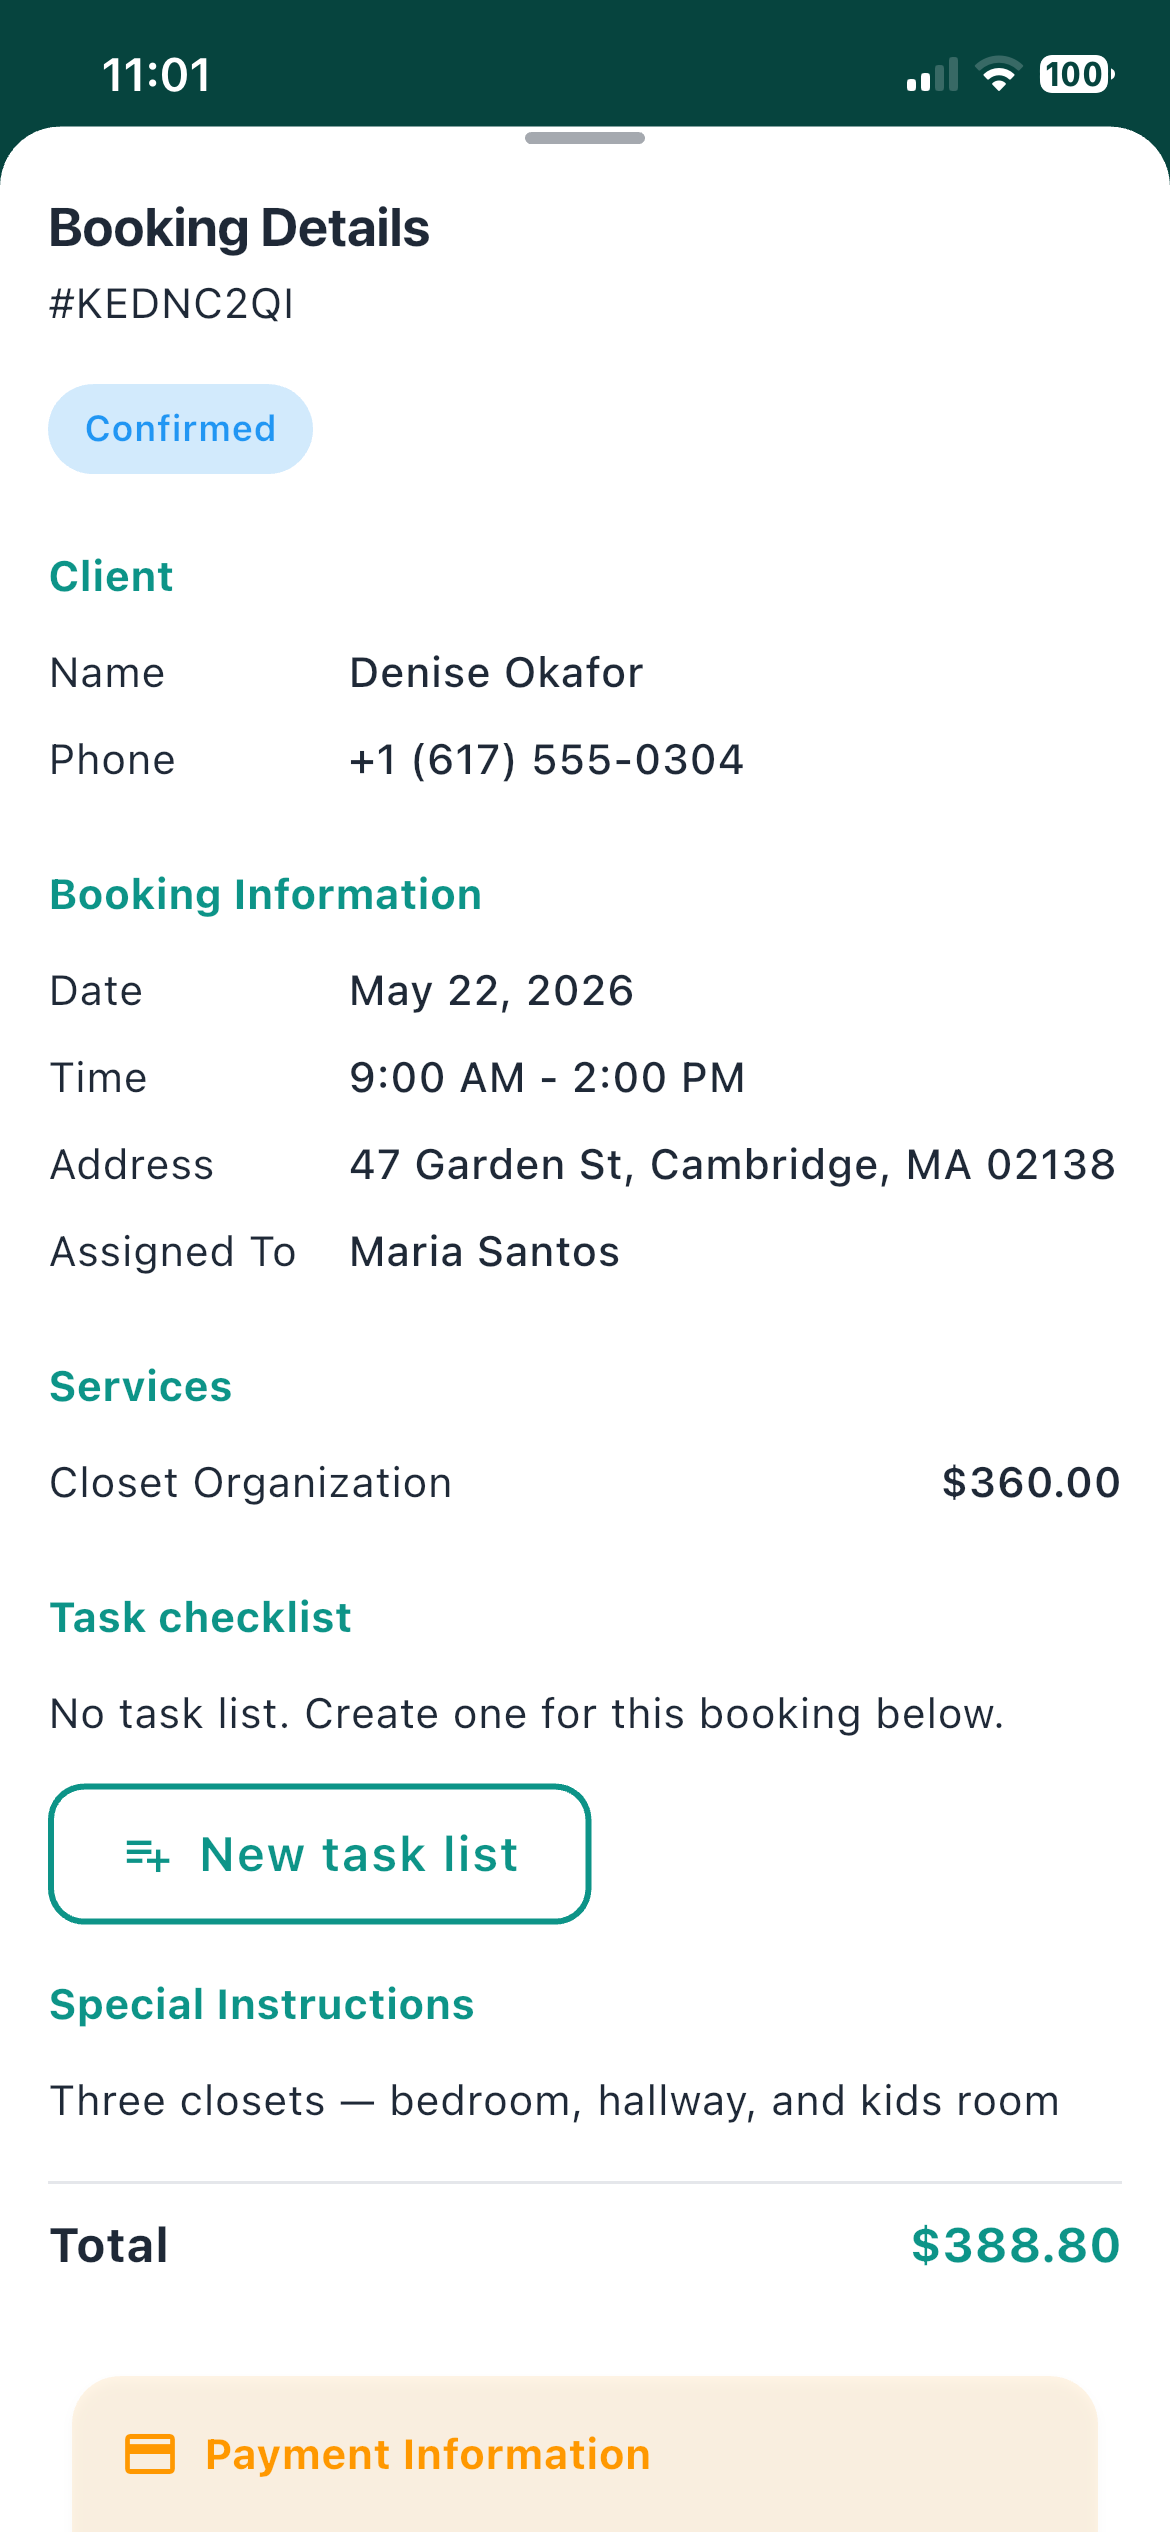Tap the $388.80 total amount
1170x2532 pixels.
(1015, 2246)
